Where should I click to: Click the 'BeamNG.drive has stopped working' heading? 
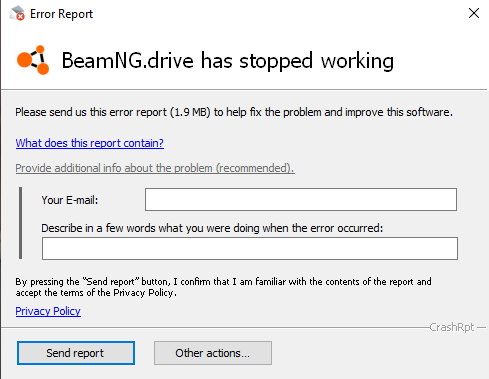pos(228,61)
